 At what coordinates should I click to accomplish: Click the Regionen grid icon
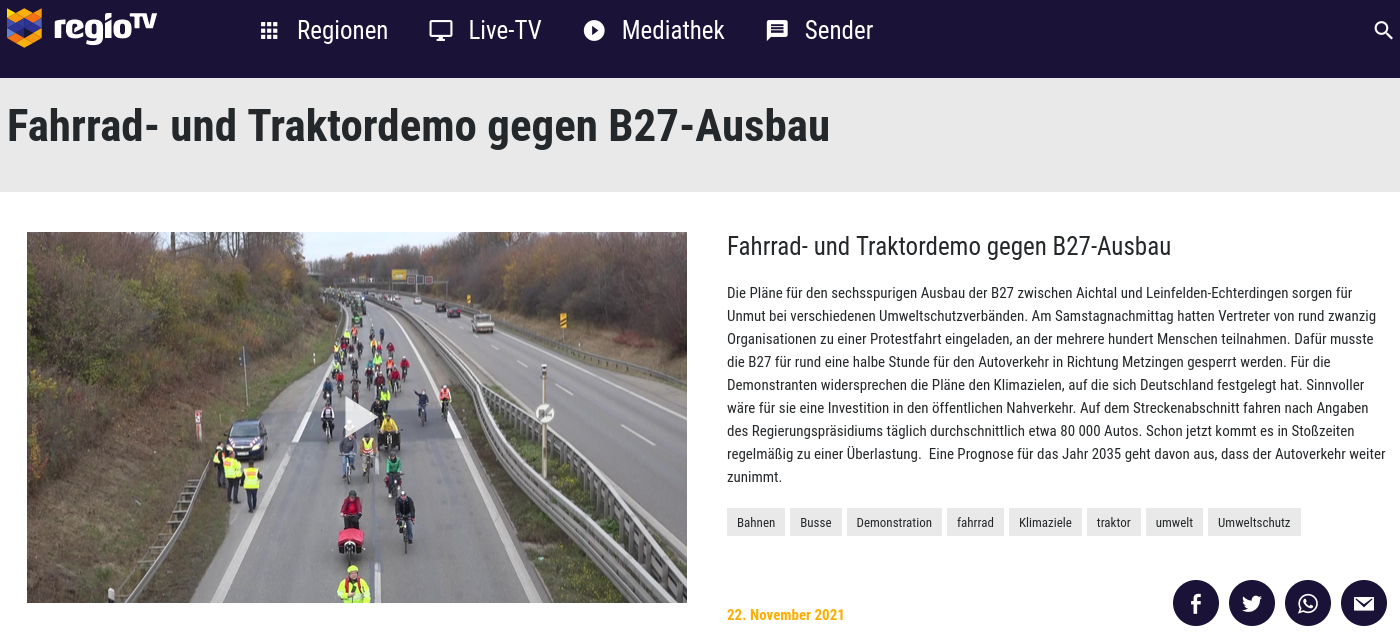pos(269,31)
